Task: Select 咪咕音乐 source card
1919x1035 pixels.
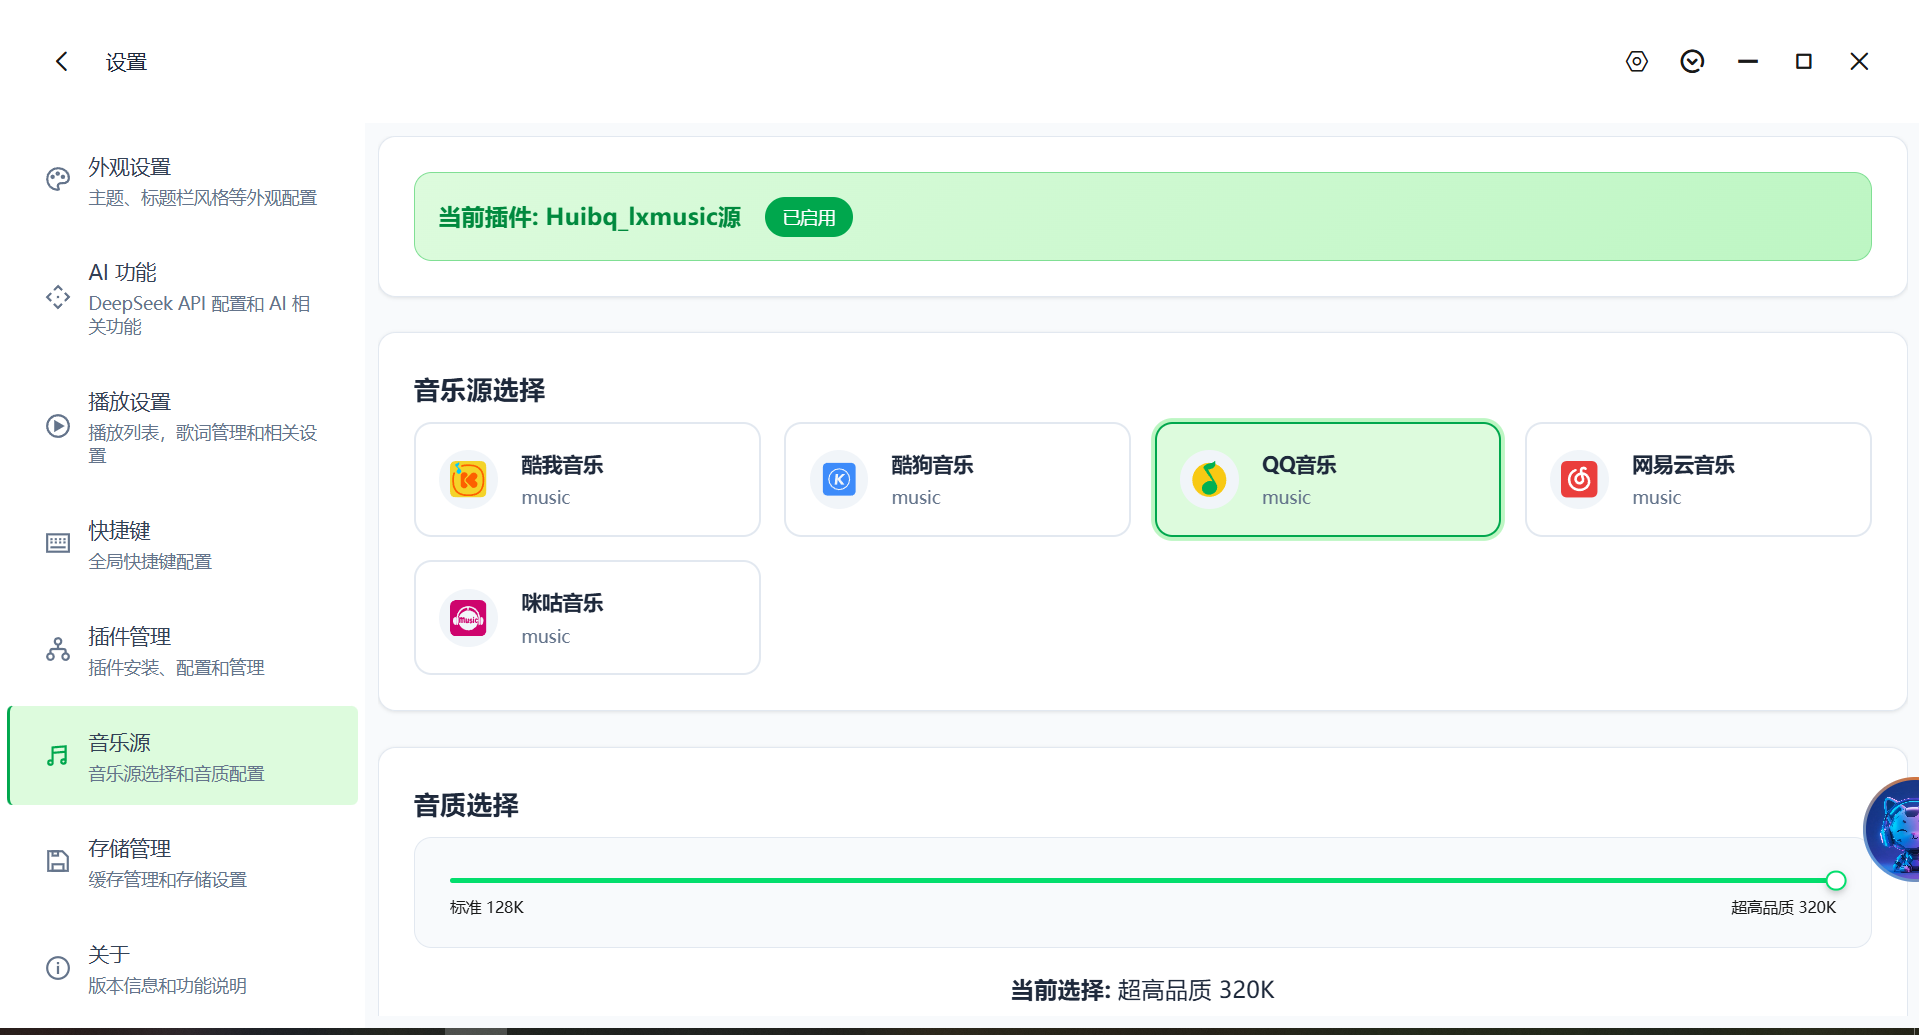Action: [x=587, y=617]
